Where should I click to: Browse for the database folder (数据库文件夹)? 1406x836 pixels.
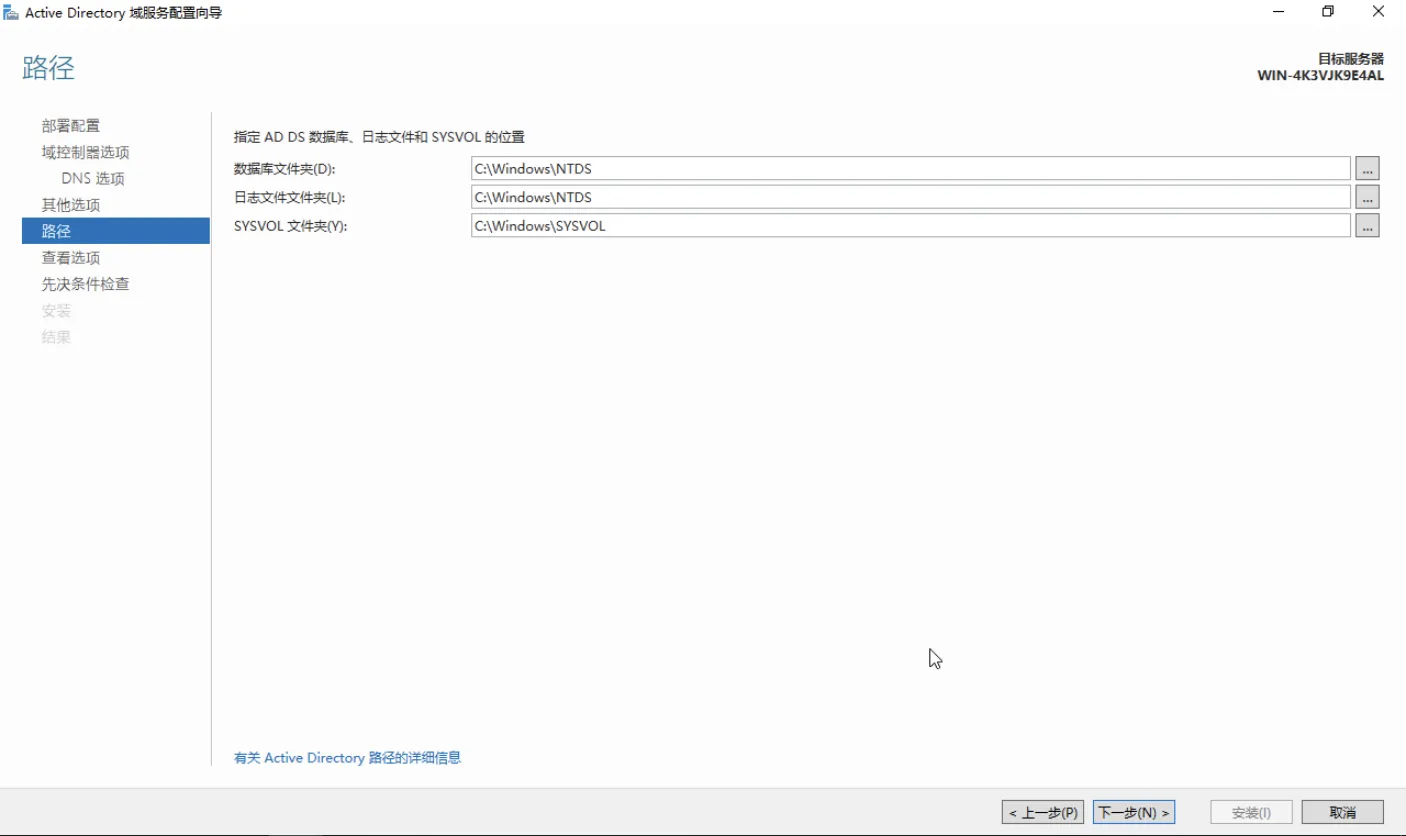(x=1367, y=169)
